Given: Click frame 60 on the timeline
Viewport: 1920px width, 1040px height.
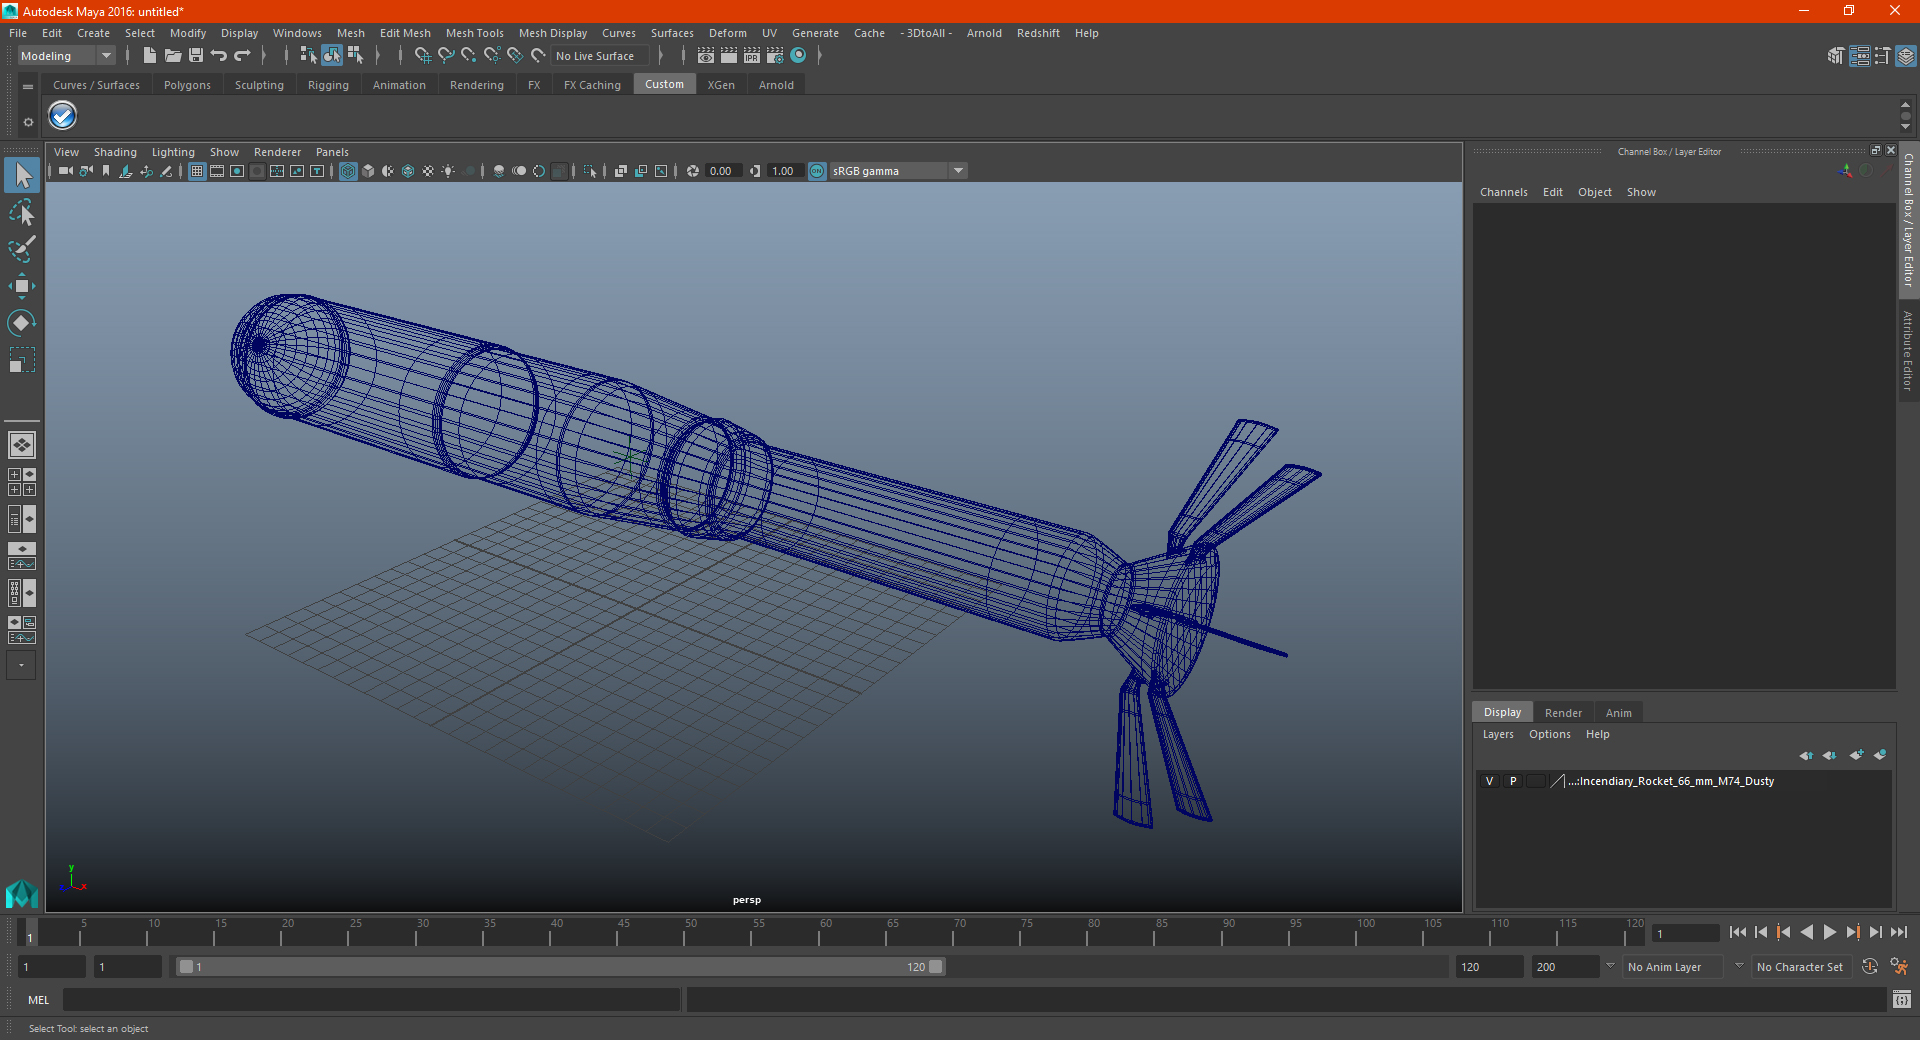Looking at the screenshot, I should tap(826, 933).
